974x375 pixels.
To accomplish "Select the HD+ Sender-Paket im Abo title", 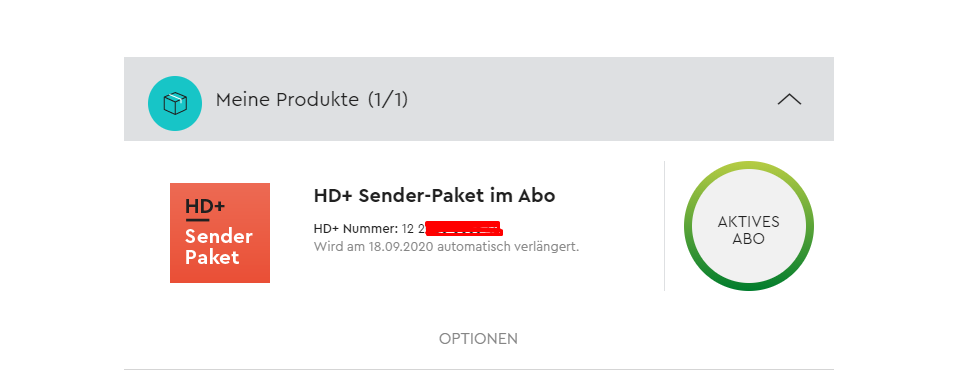I will [434, 196].
